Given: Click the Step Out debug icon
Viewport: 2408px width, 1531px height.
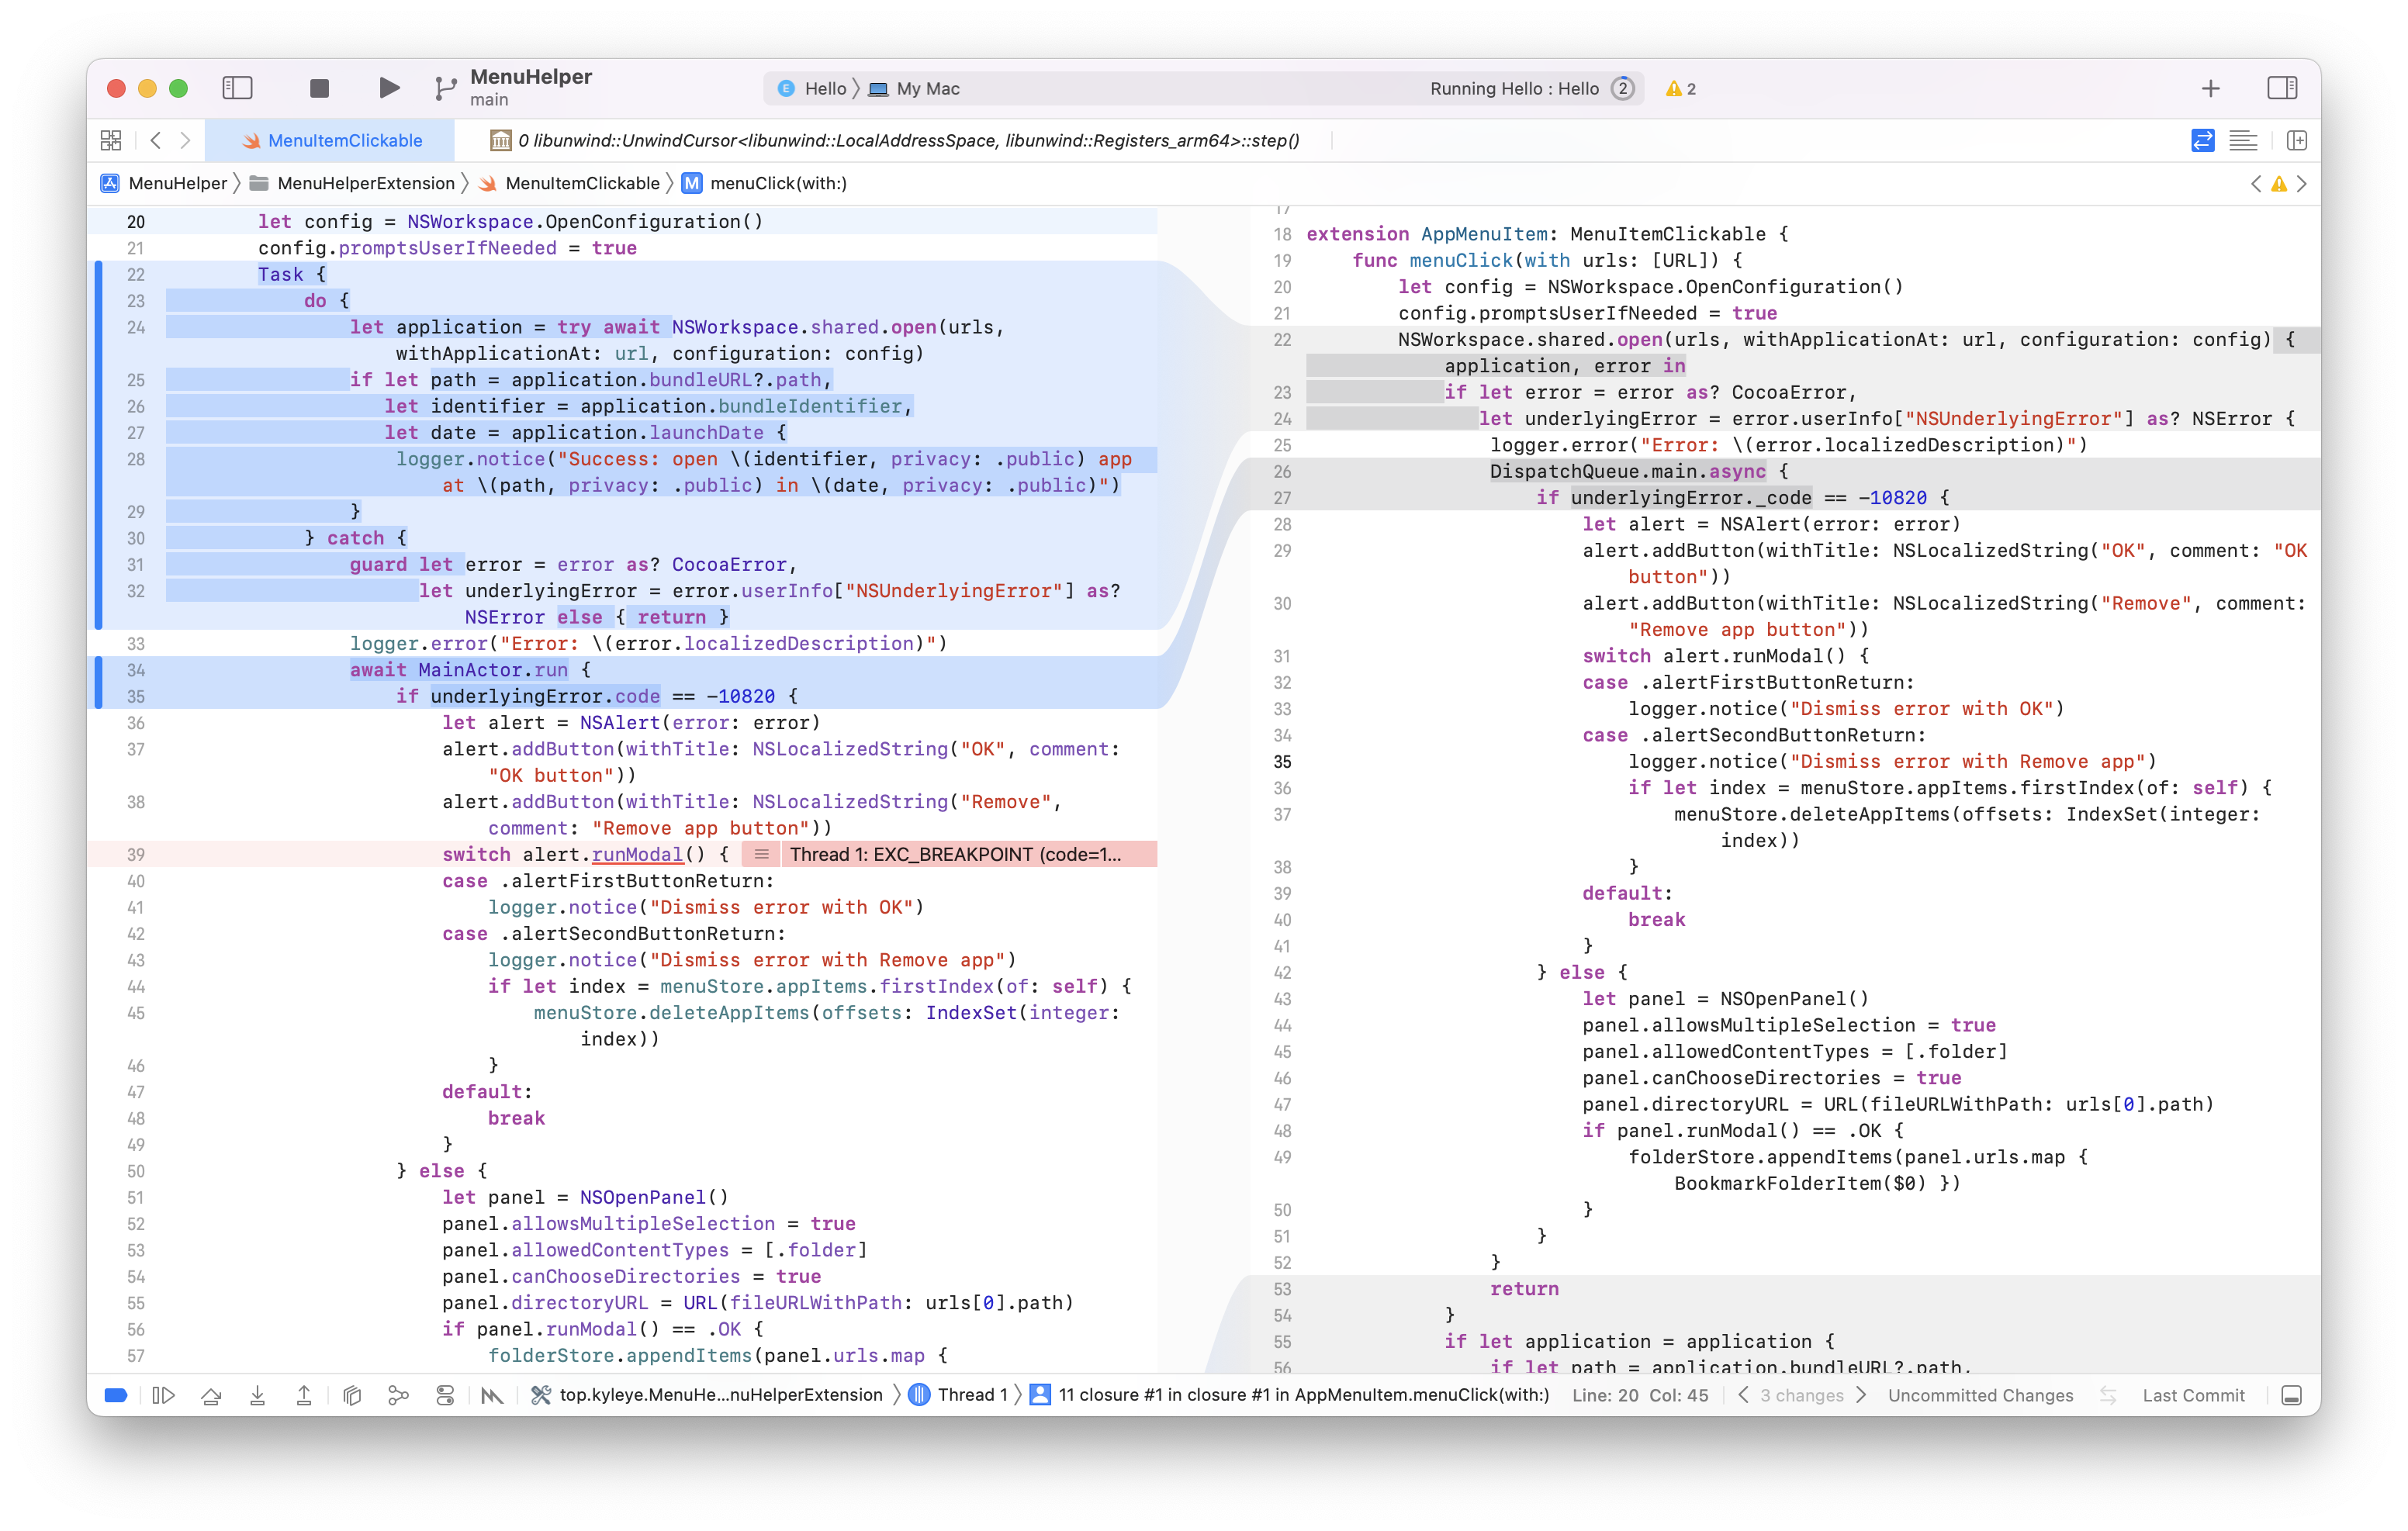Looking at the screenshot, I should click(304, 1395).
